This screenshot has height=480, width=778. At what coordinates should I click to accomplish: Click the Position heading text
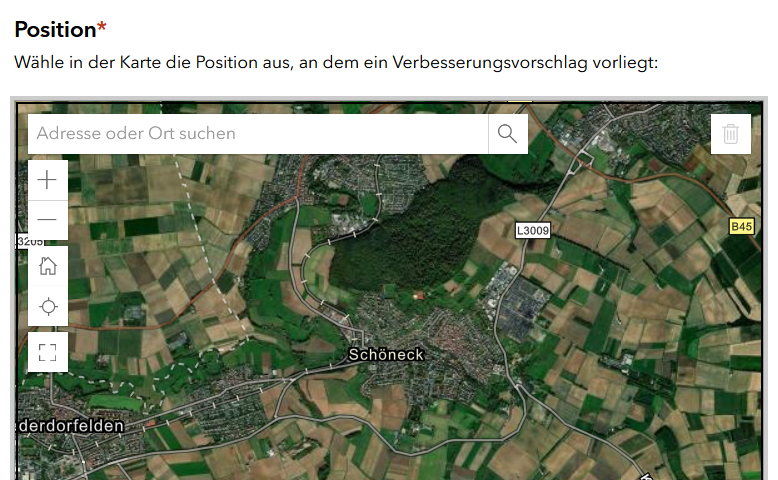(x=55, y=29)
